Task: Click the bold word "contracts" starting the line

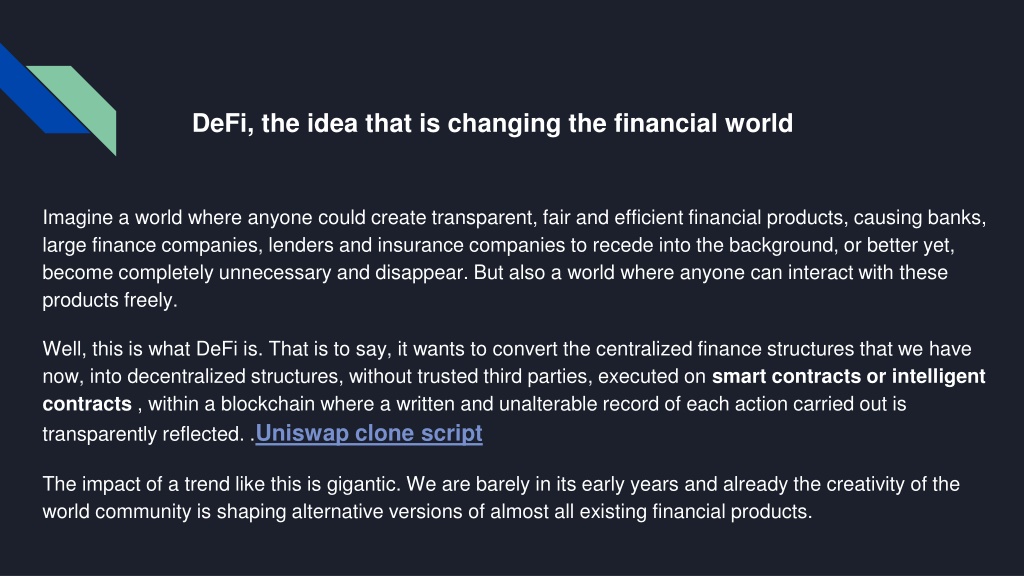Action: coord(87,404)
